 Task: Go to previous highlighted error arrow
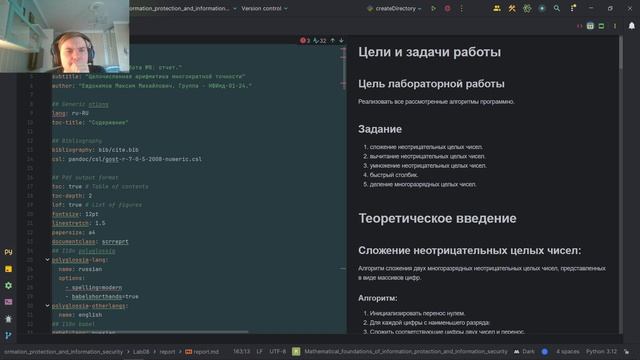click(x=332, y=40)
